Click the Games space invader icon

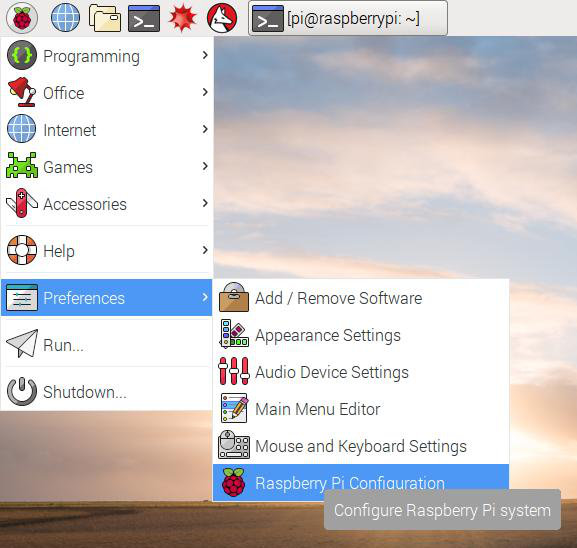(x=22, y=166)
